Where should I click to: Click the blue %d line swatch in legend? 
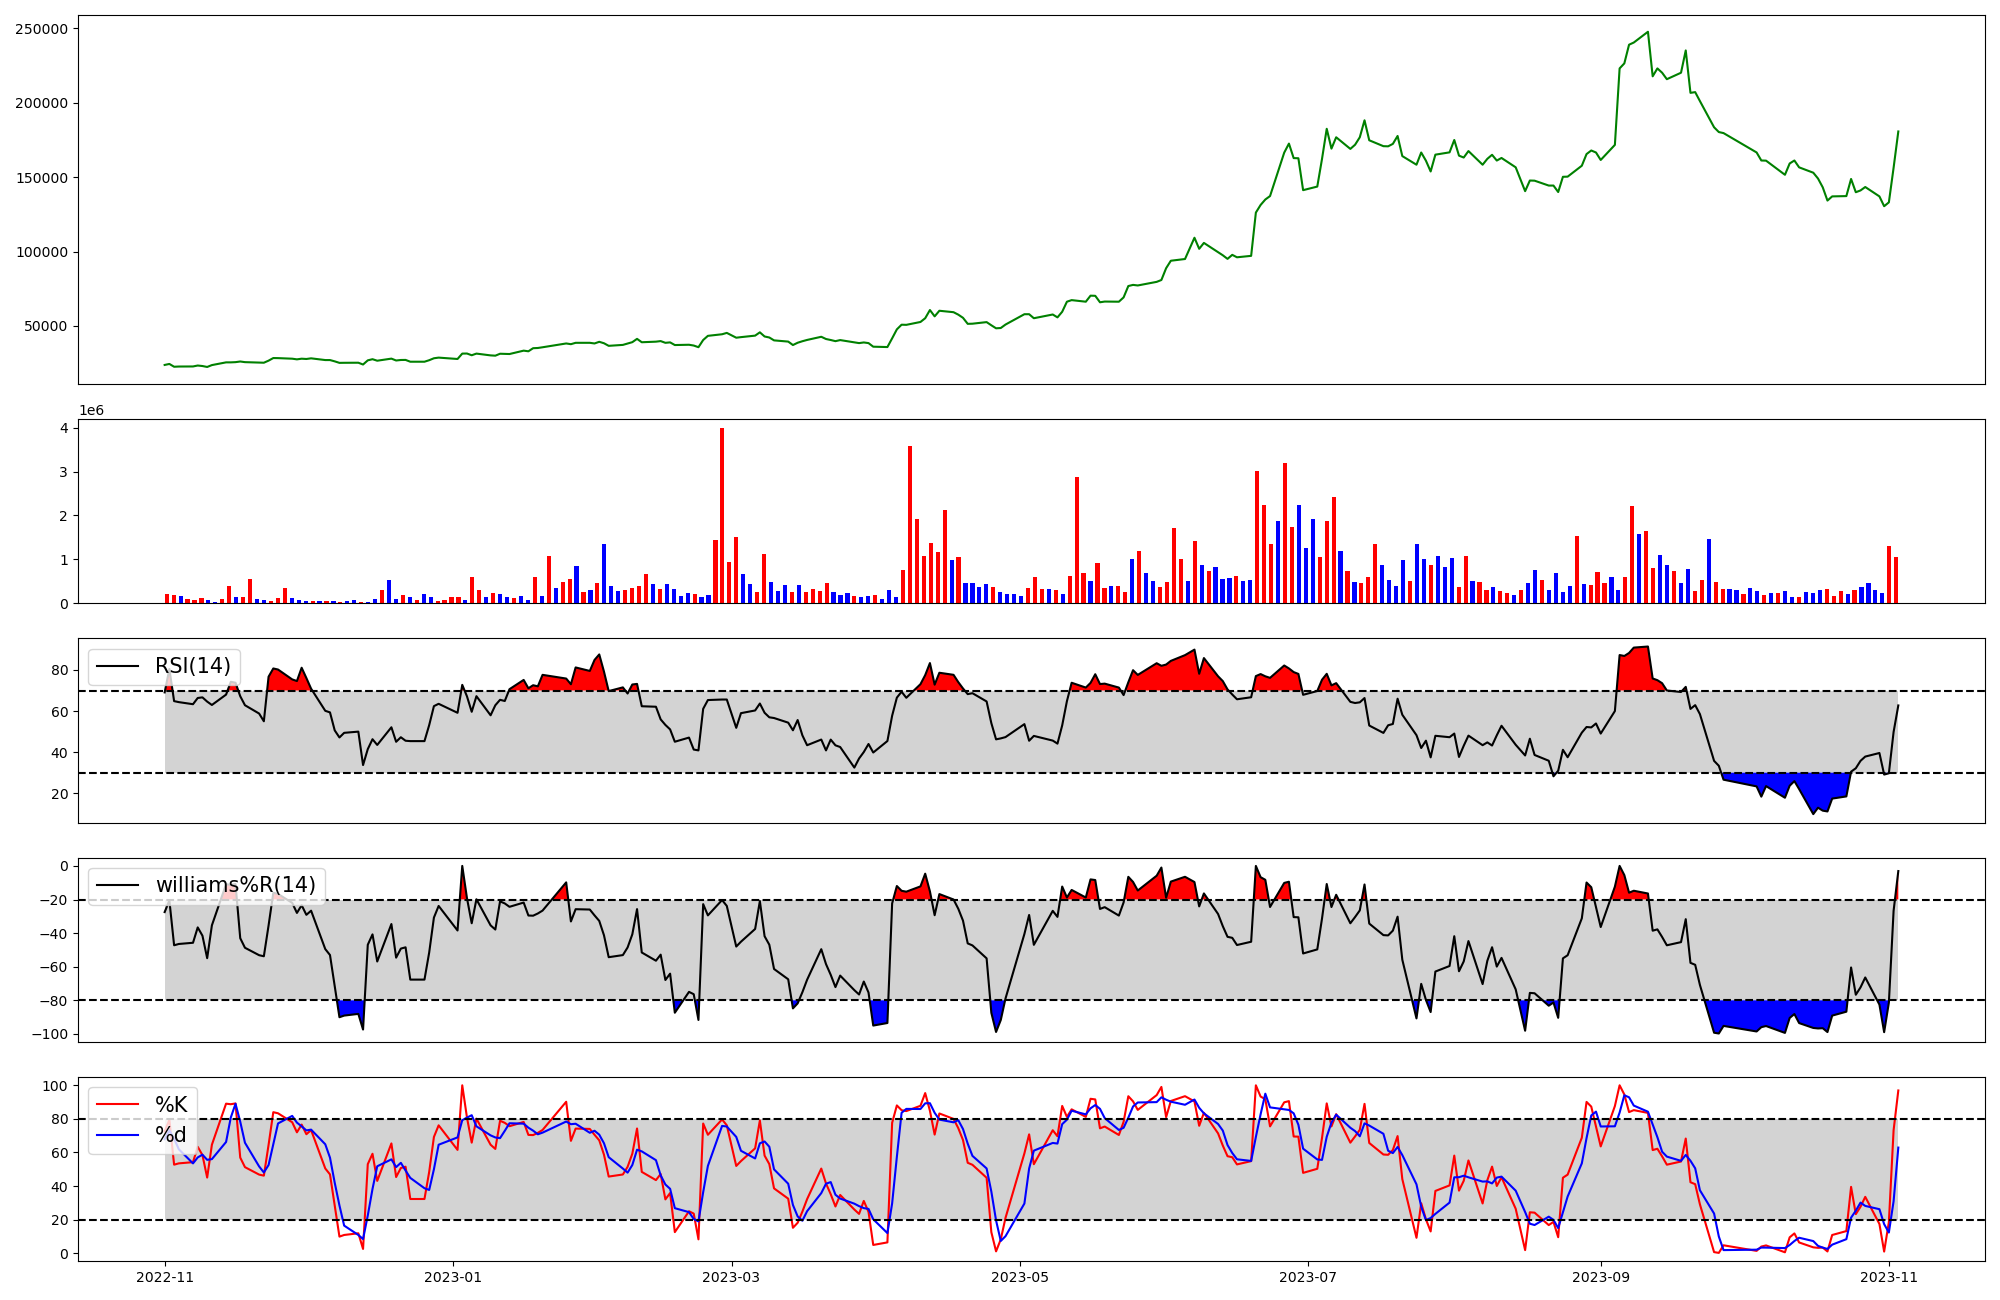[x=118, y=1135]
